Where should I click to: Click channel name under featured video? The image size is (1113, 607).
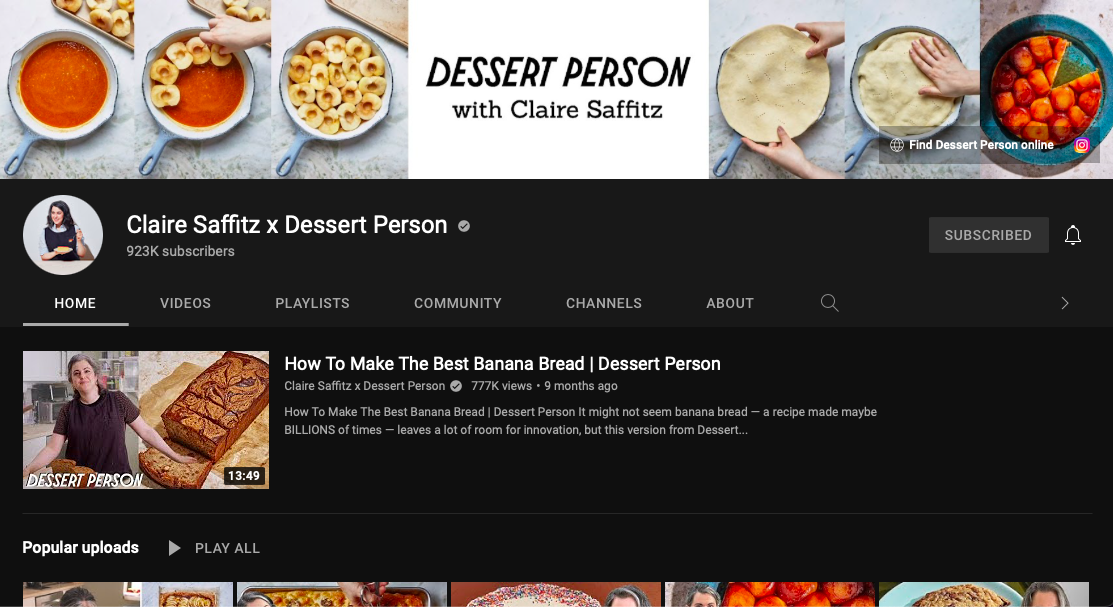(x=364, y=386)
